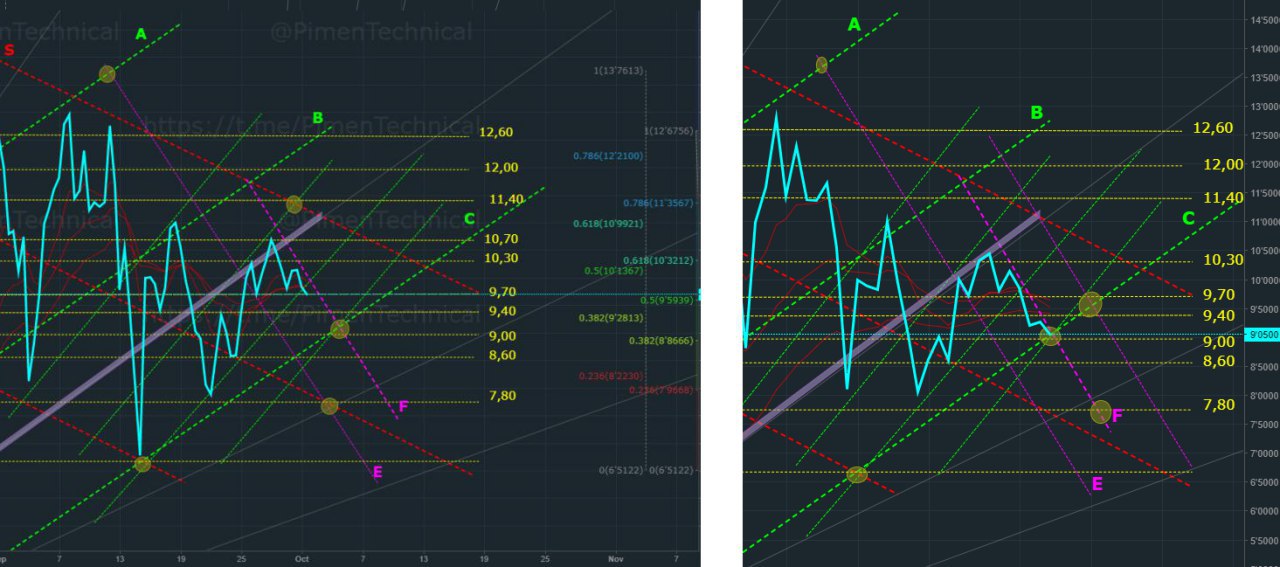This screenshot has width=1280, height=567.
Task: Select magenta label F in left chart
Action: coord(403,406)
